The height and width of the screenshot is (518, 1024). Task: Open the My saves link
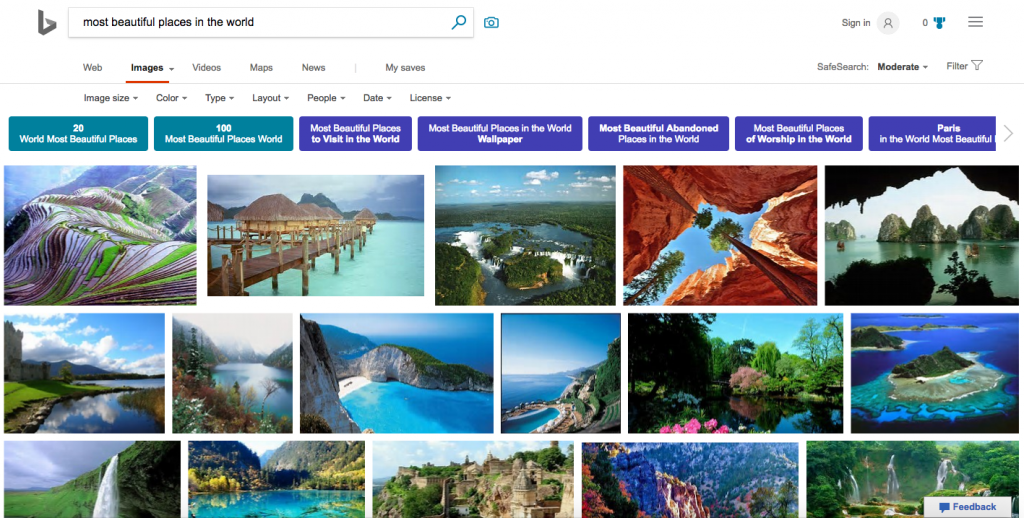pyautogui.click(x=405, y=68)
